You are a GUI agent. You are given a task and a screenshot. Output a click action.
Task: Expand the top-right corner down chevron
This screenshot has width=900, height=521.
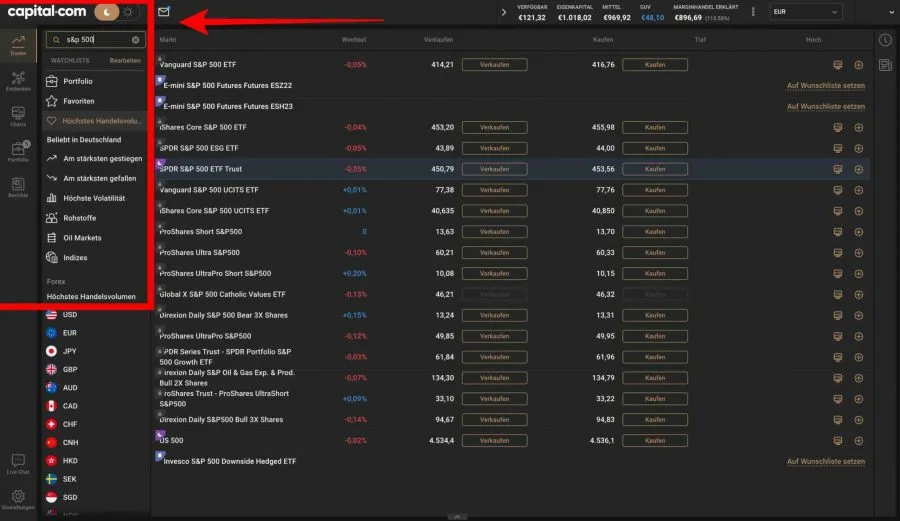point(891,11)
